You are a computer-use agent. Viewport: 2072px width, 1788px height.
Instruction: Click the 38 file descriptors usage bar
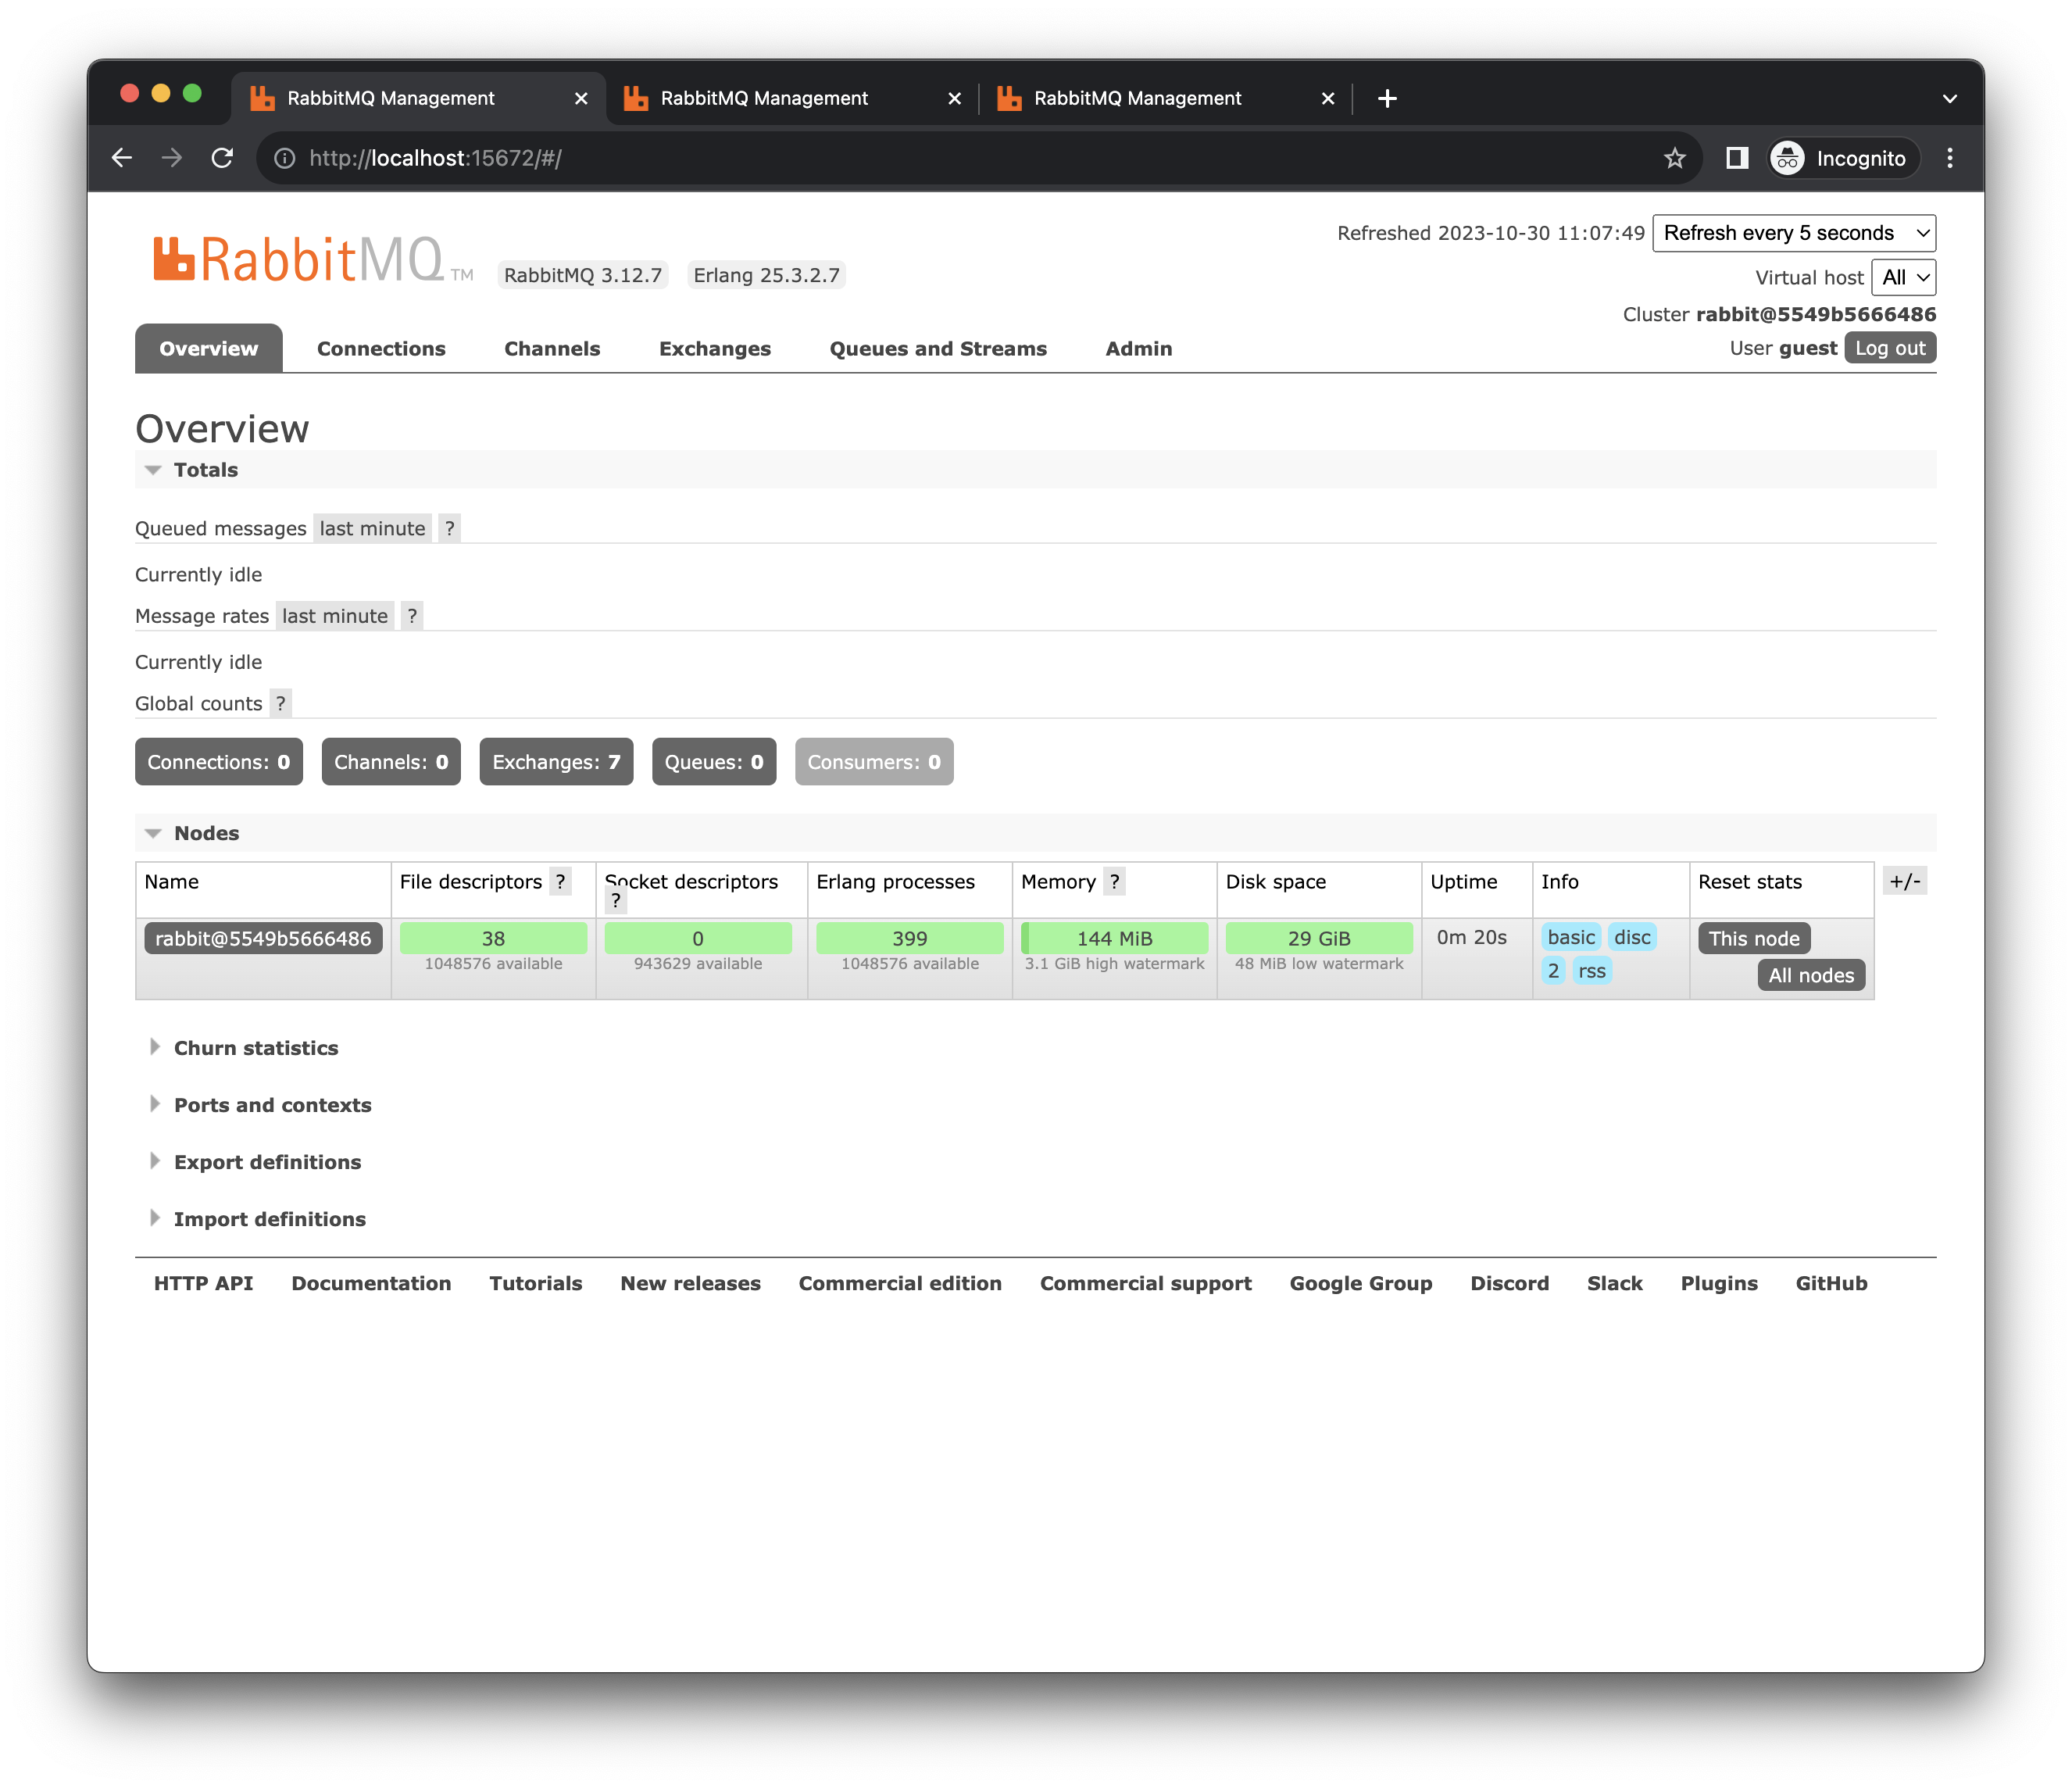(493, 938)
